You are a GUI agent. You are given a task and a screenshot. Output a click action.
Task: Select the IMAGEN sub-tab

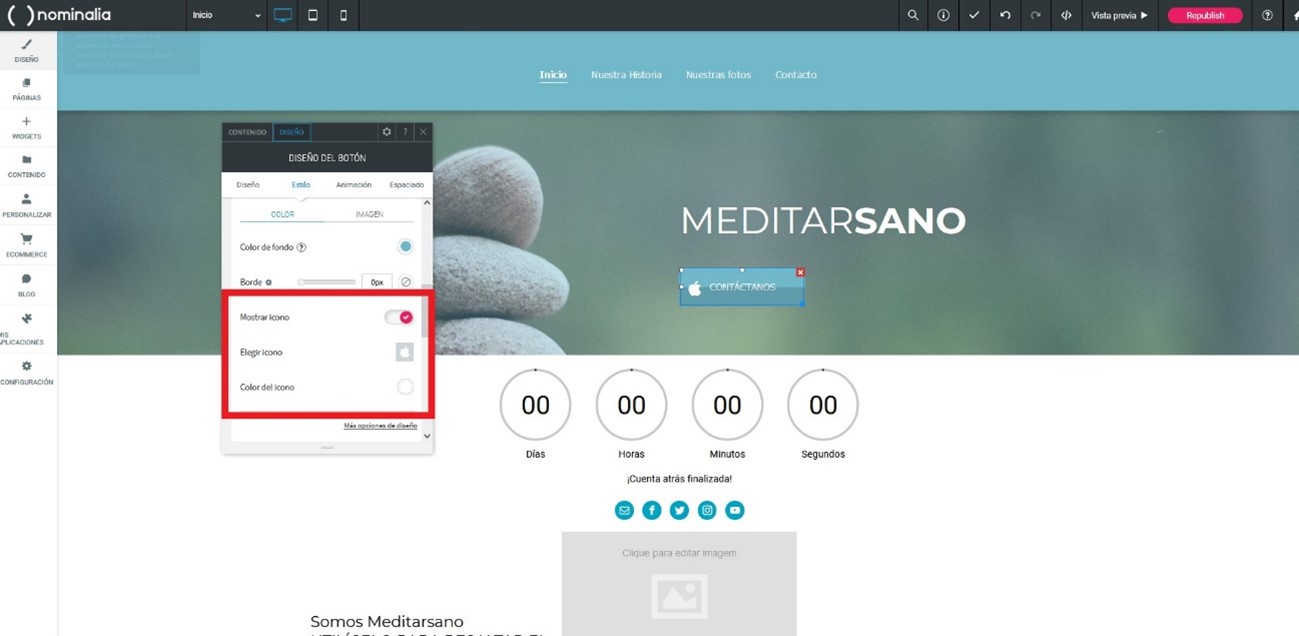(369, 215)
